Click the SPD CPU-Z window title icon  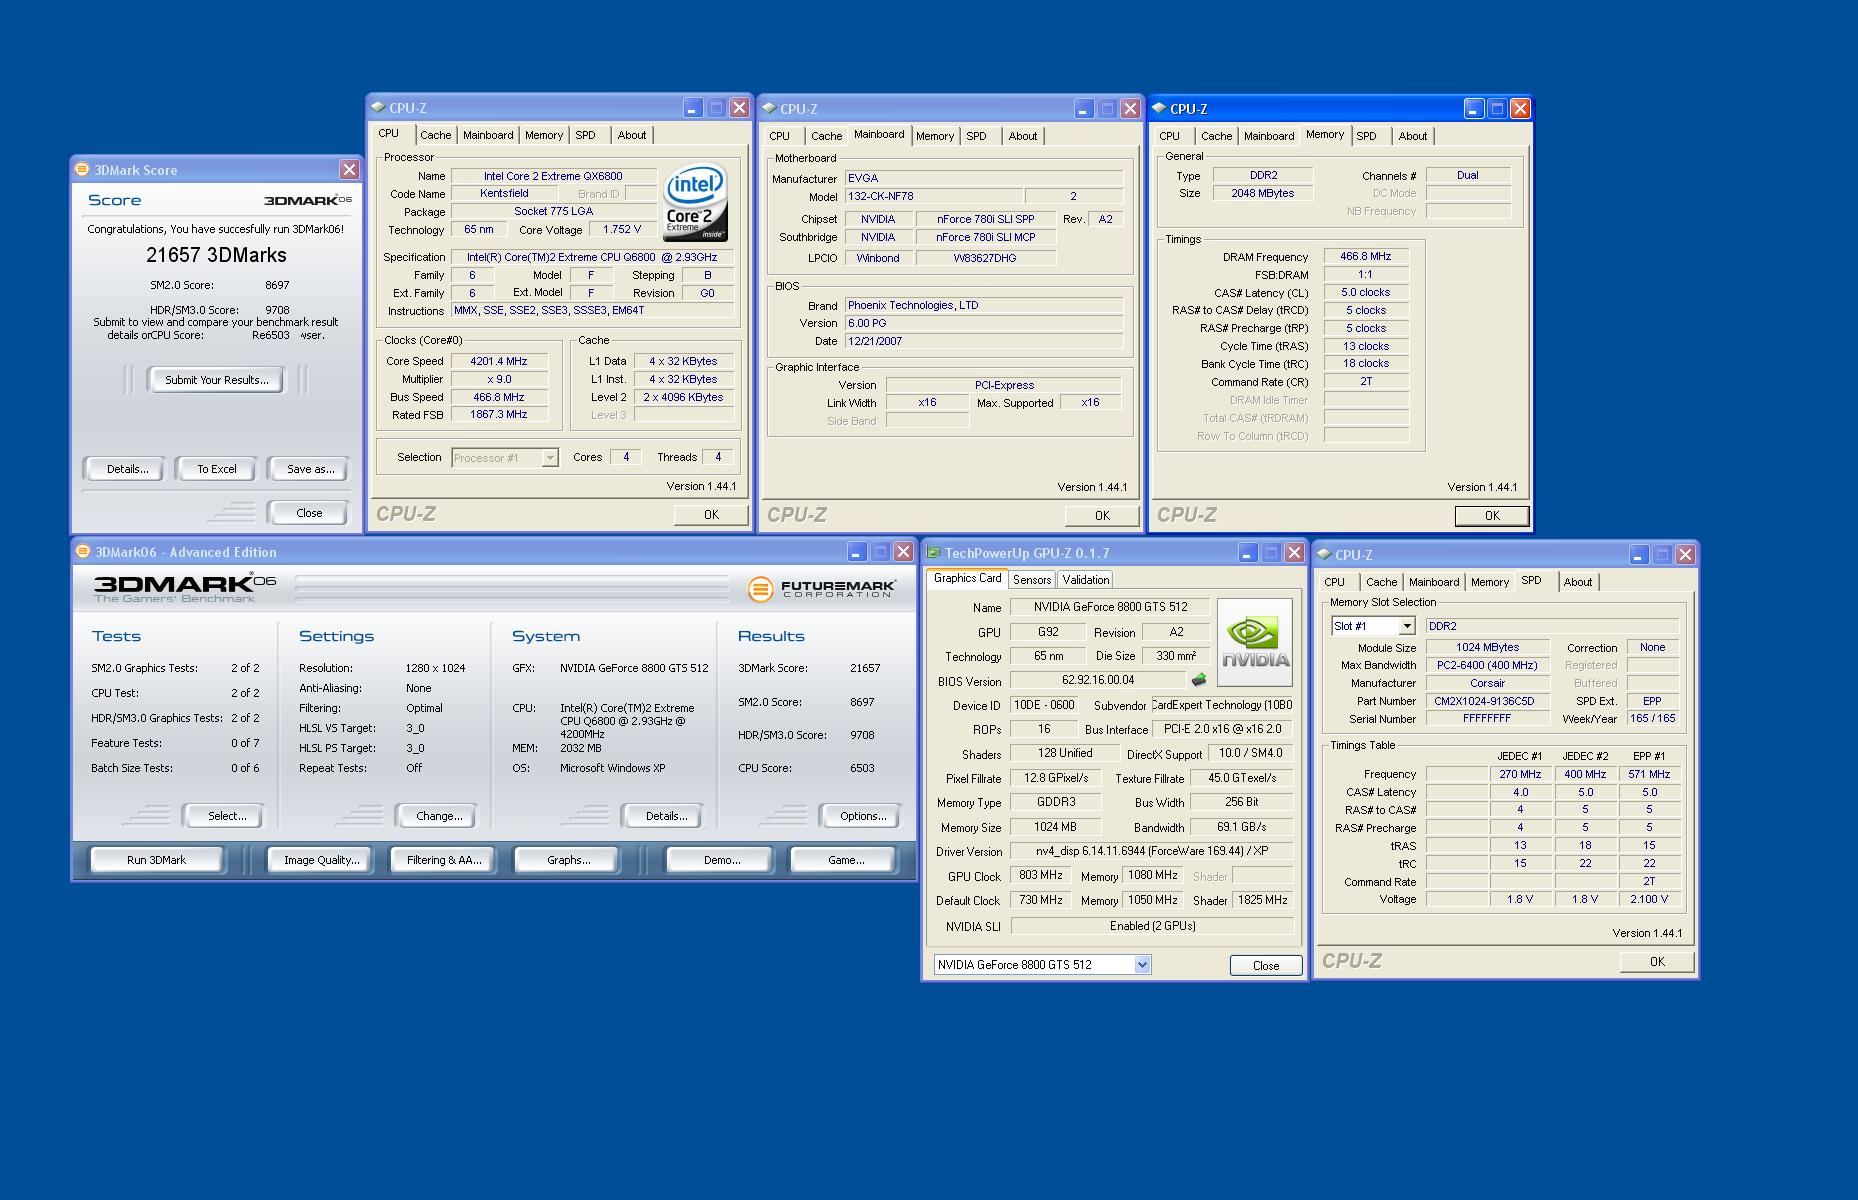click(1323, 554)
